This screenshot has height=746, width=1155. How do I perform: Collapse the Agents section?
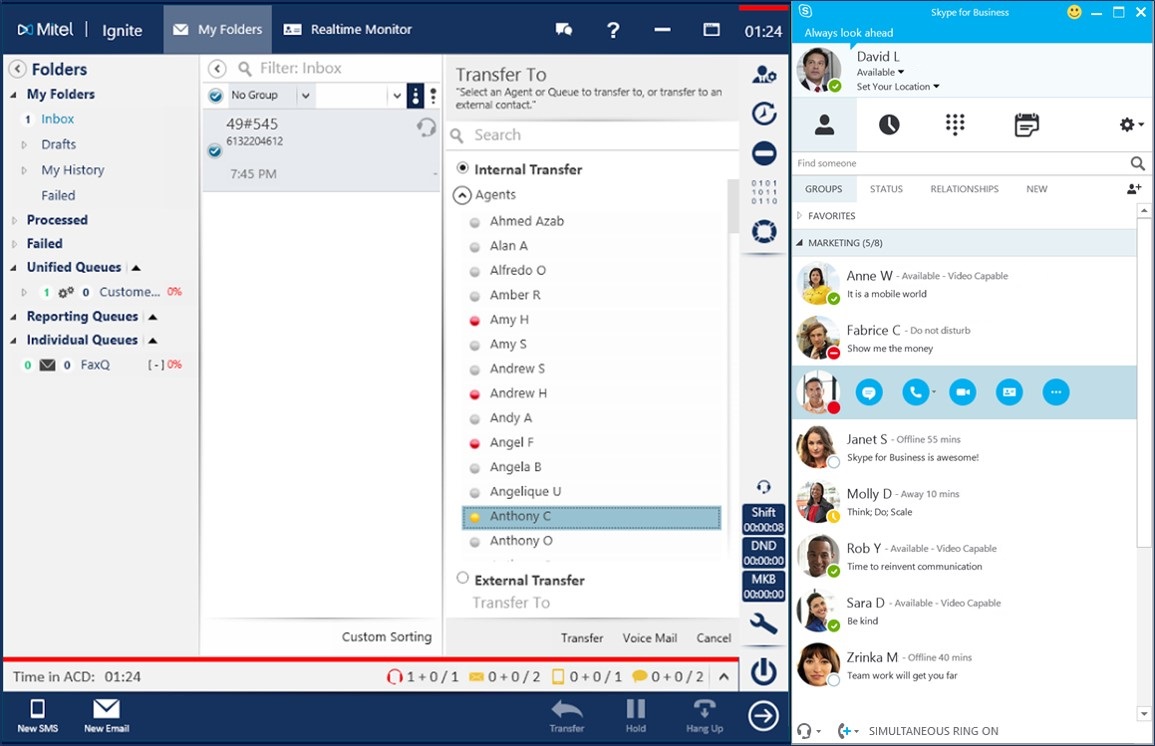(461, 195)
